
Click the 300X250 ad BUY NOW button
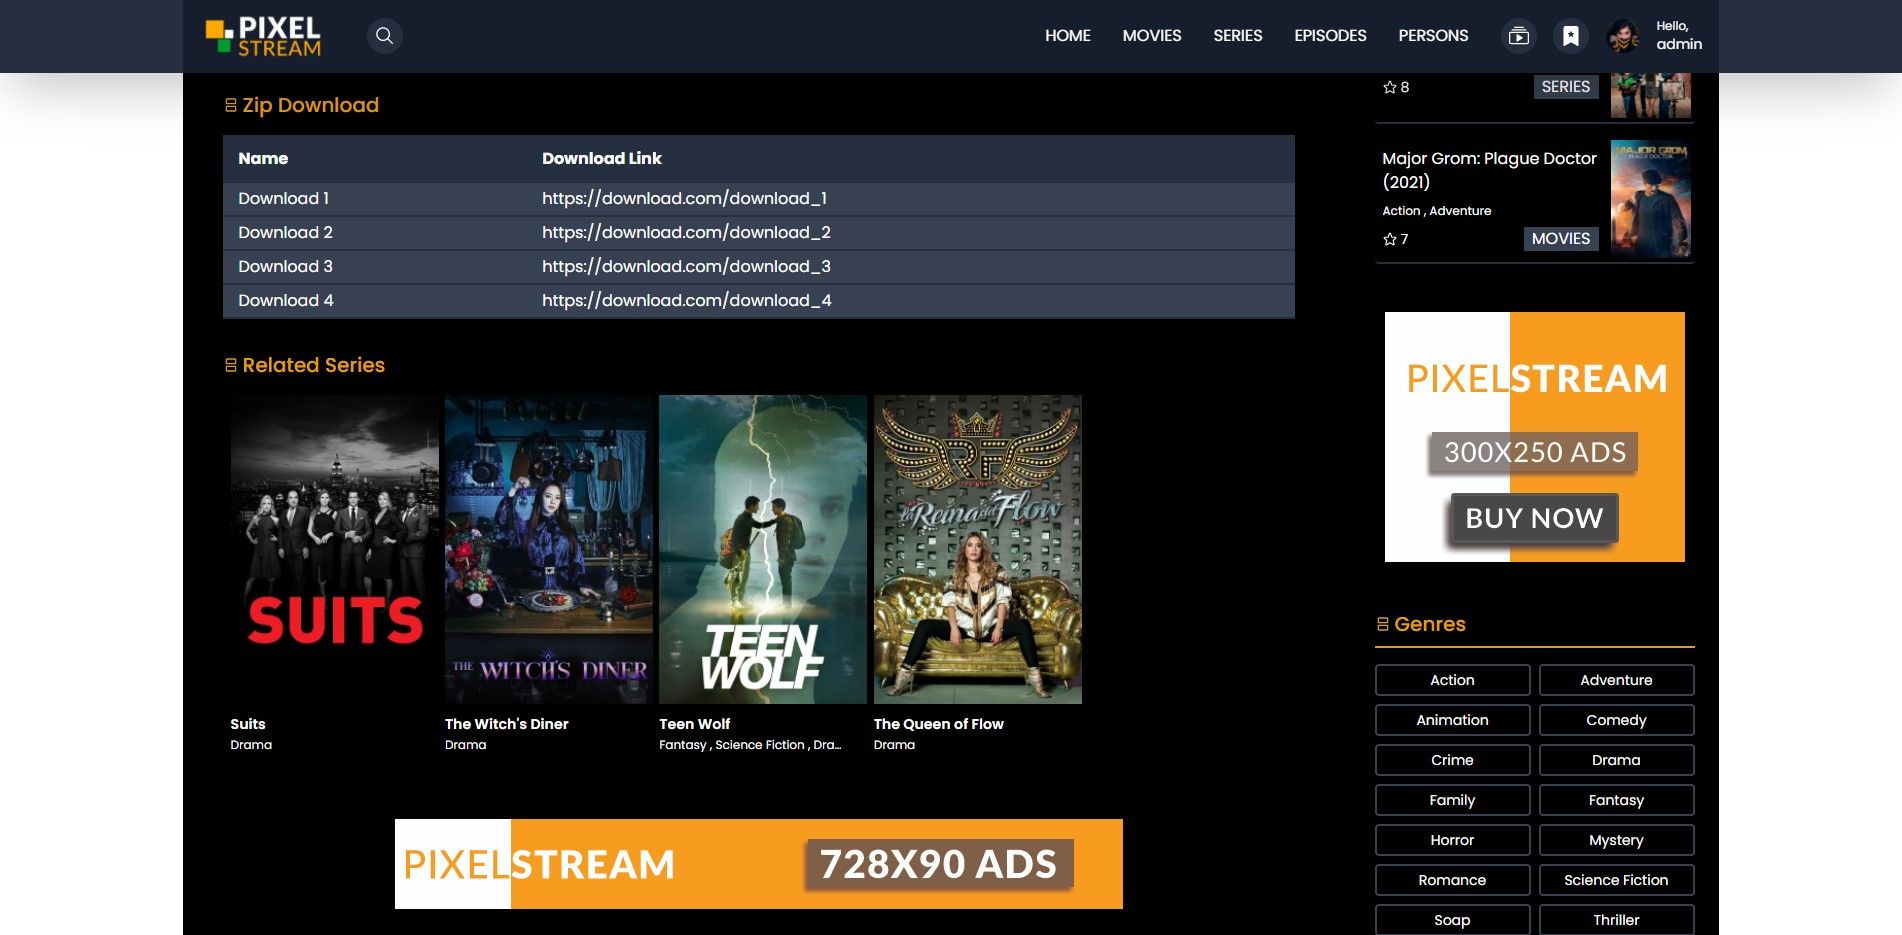pos(1534,518)
